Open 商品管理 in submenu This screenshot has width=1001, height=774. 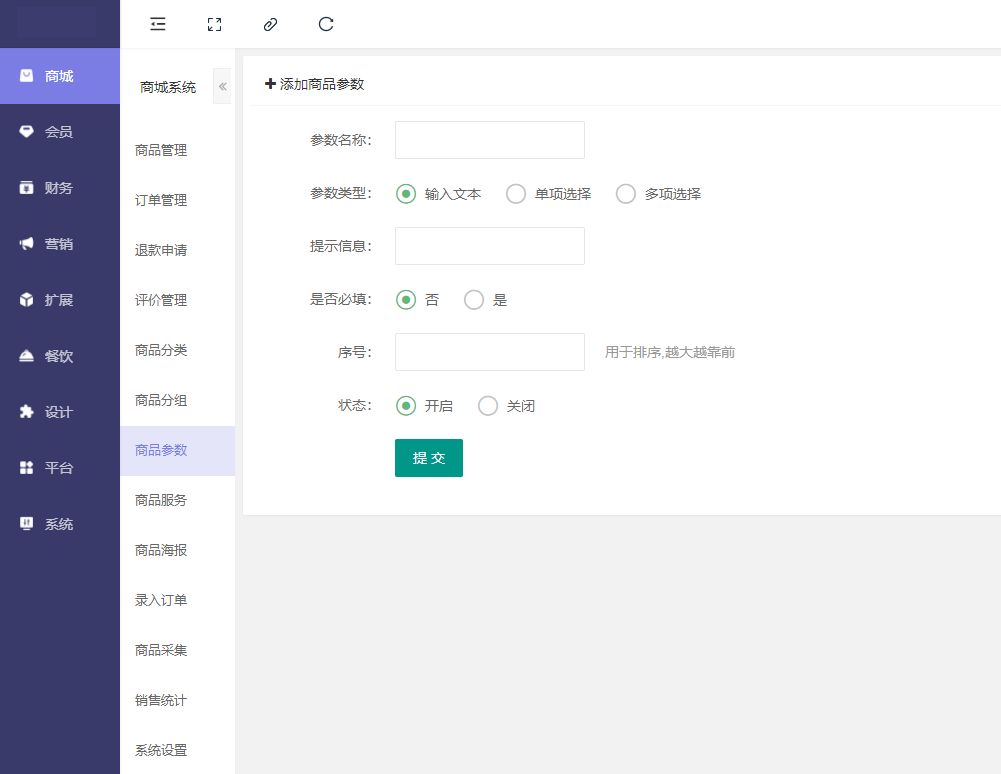[x=161, y=150]
